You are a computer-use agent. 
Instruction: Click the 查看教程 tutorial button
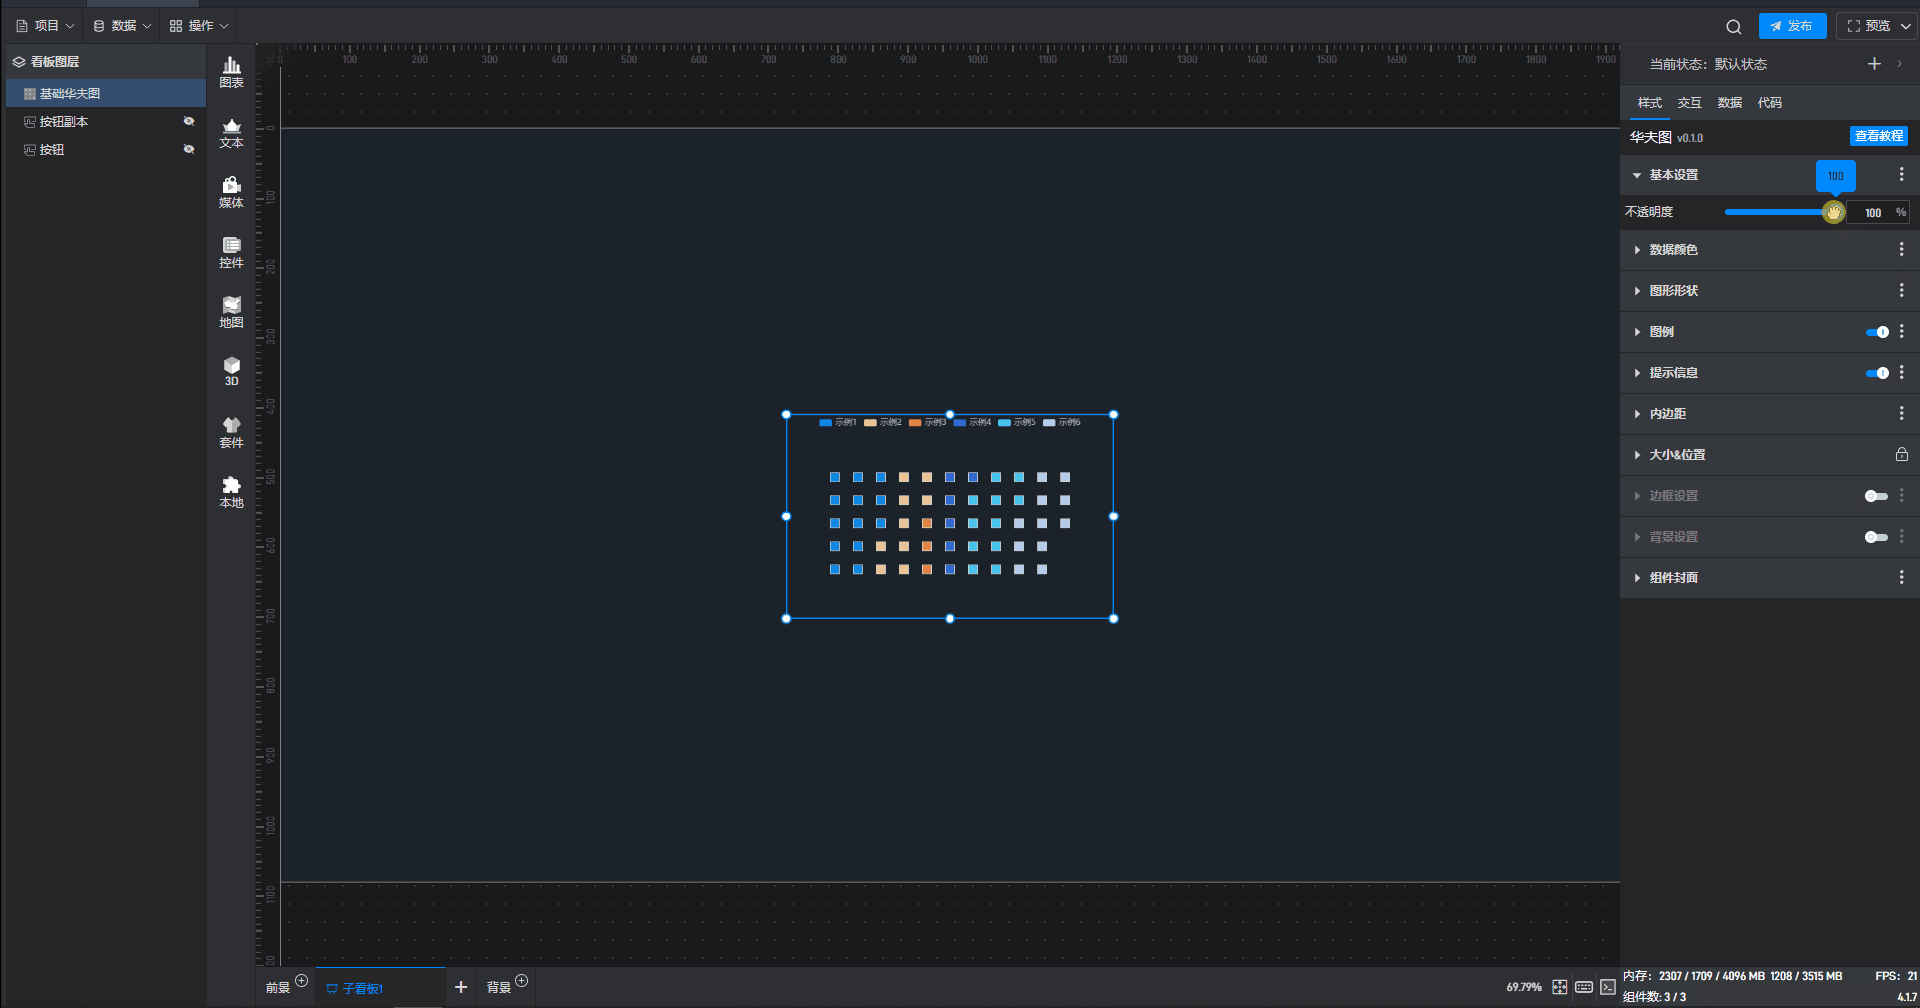[x=1878, y=136]
